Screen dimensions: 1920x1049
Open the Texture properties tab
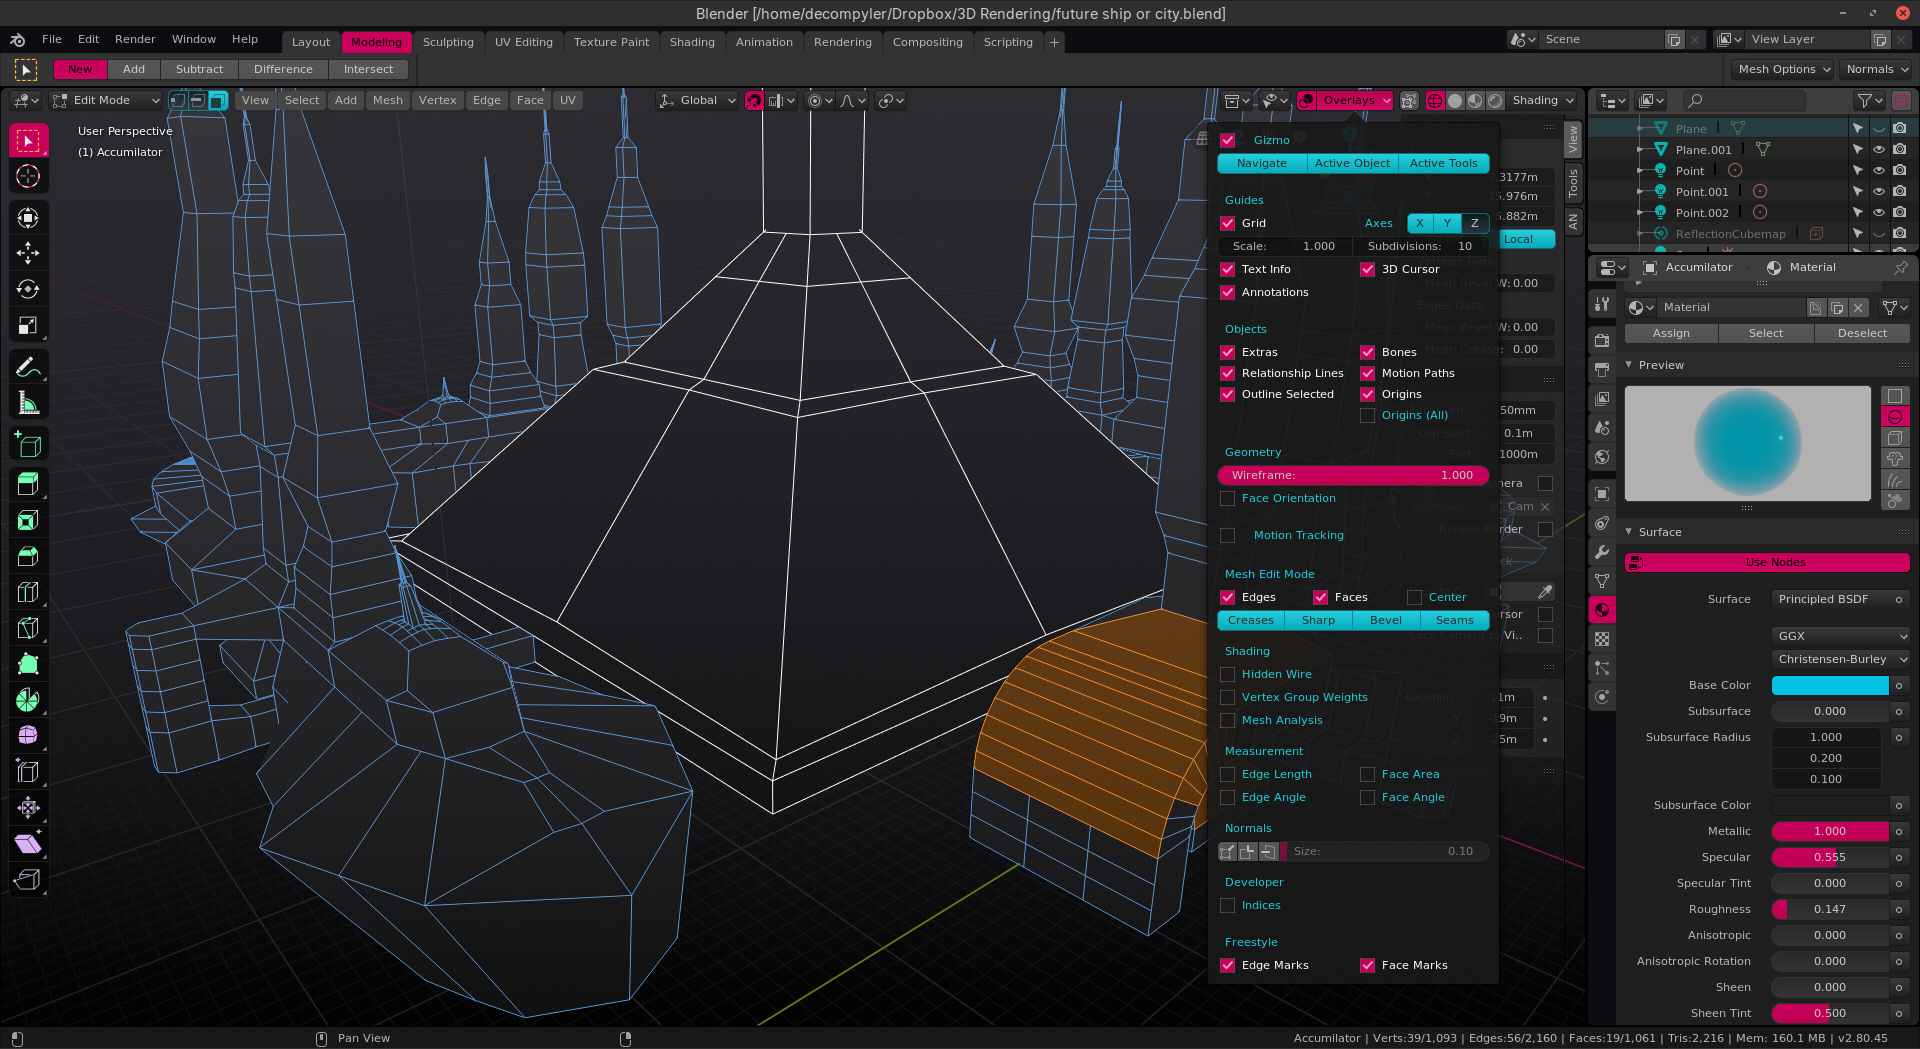[1602, 639]
